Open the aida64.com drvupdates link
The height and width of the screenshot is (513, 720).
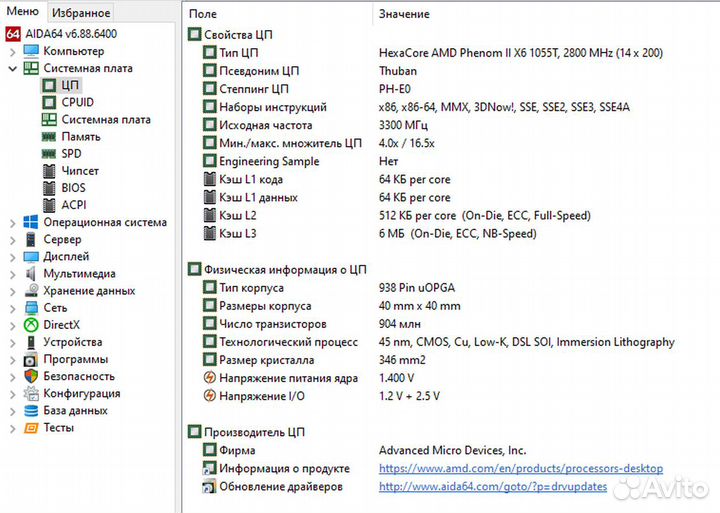pos(493,487)
